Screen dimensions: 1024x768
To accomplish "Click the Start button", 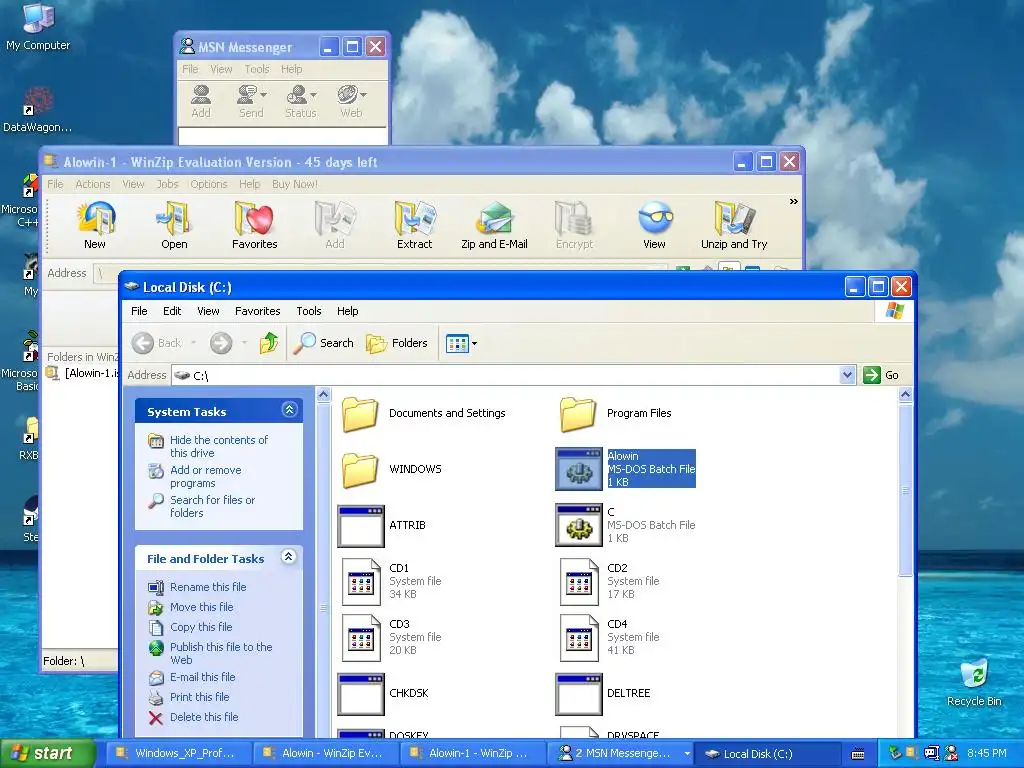I will point(48,754).
